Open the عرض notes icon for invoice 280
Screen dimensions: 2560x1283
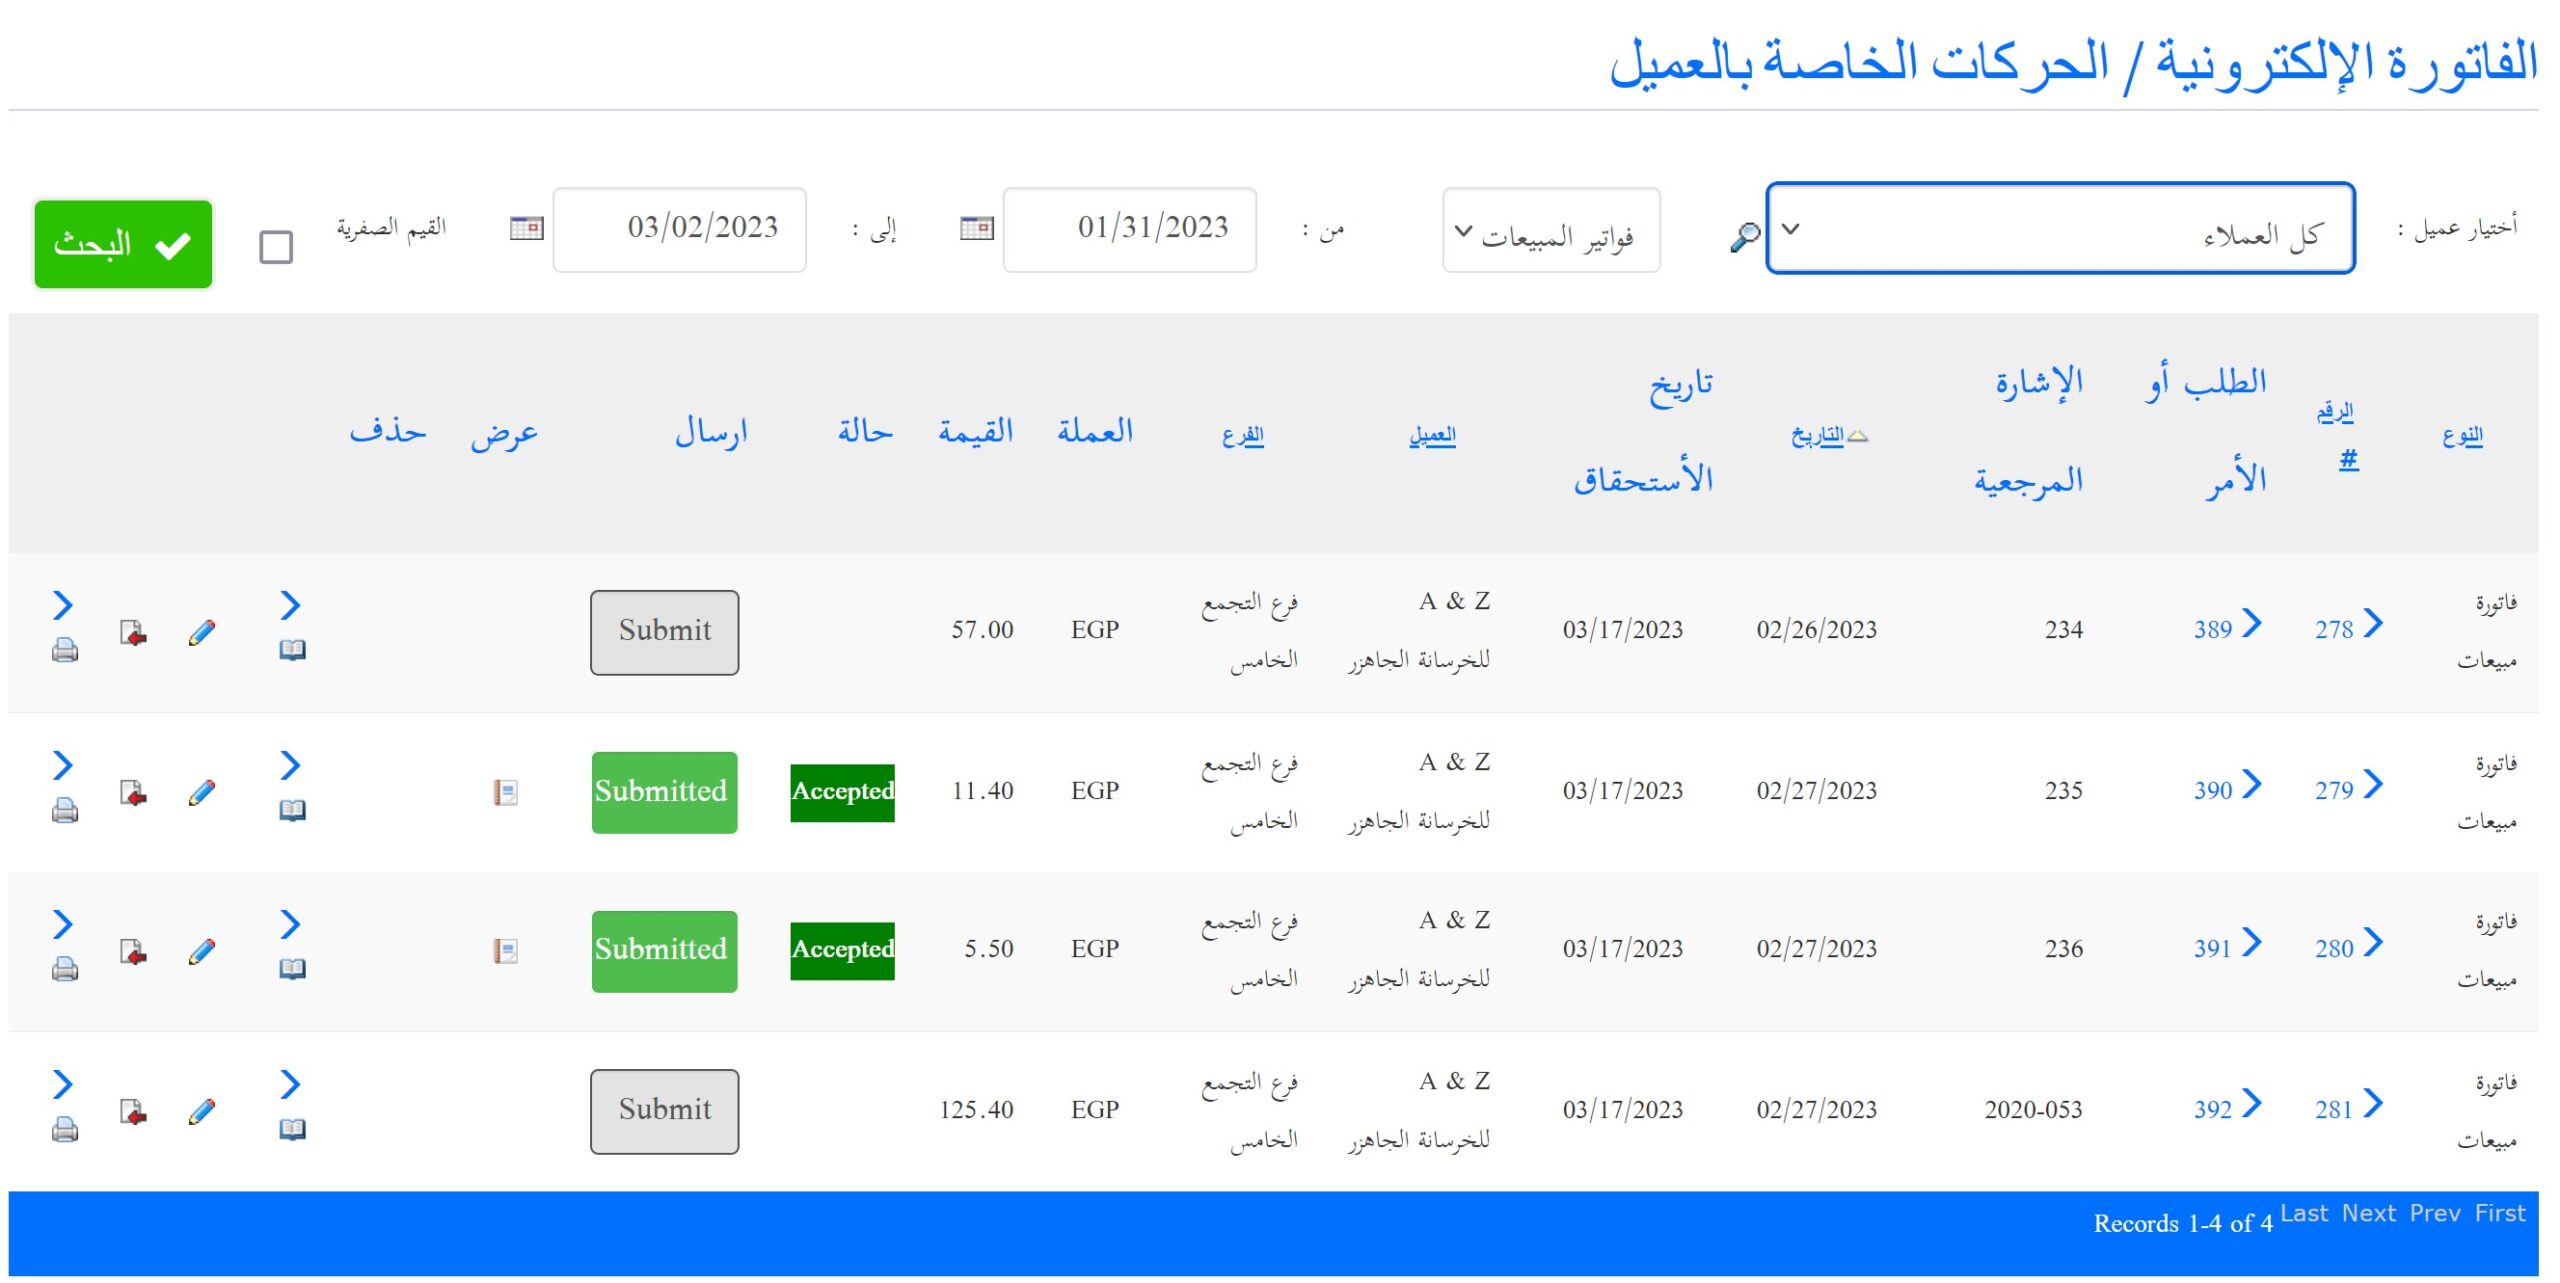point(506,950)
